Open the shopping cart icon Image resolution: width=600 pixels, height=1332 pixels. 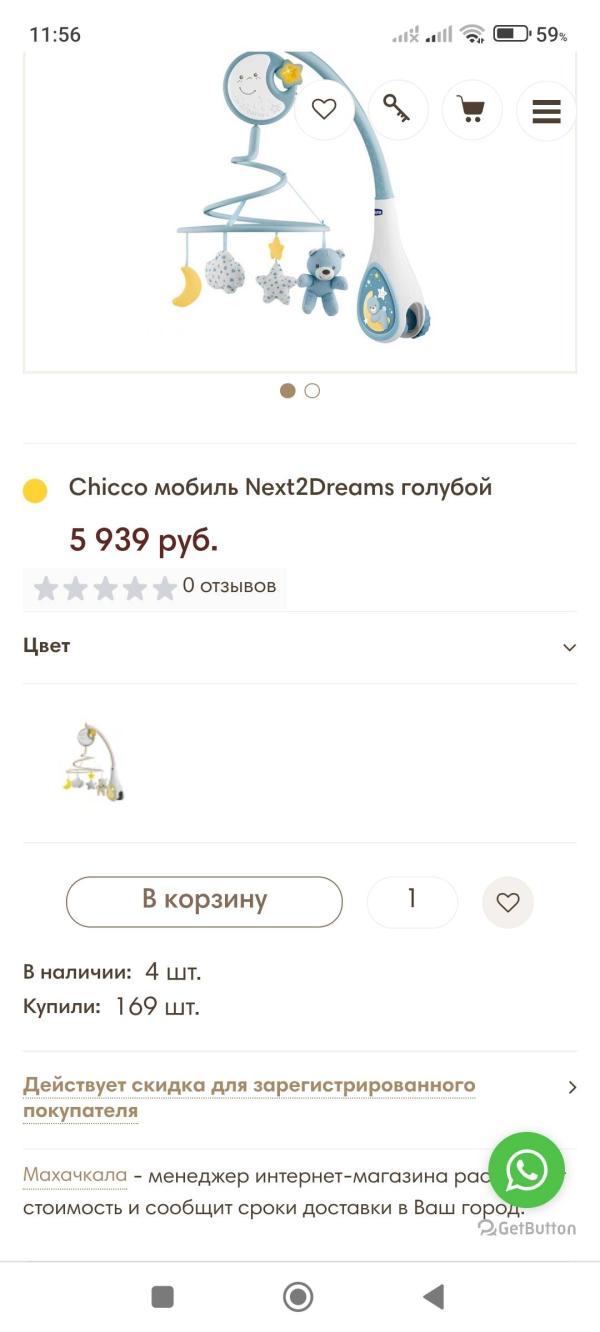472,110
